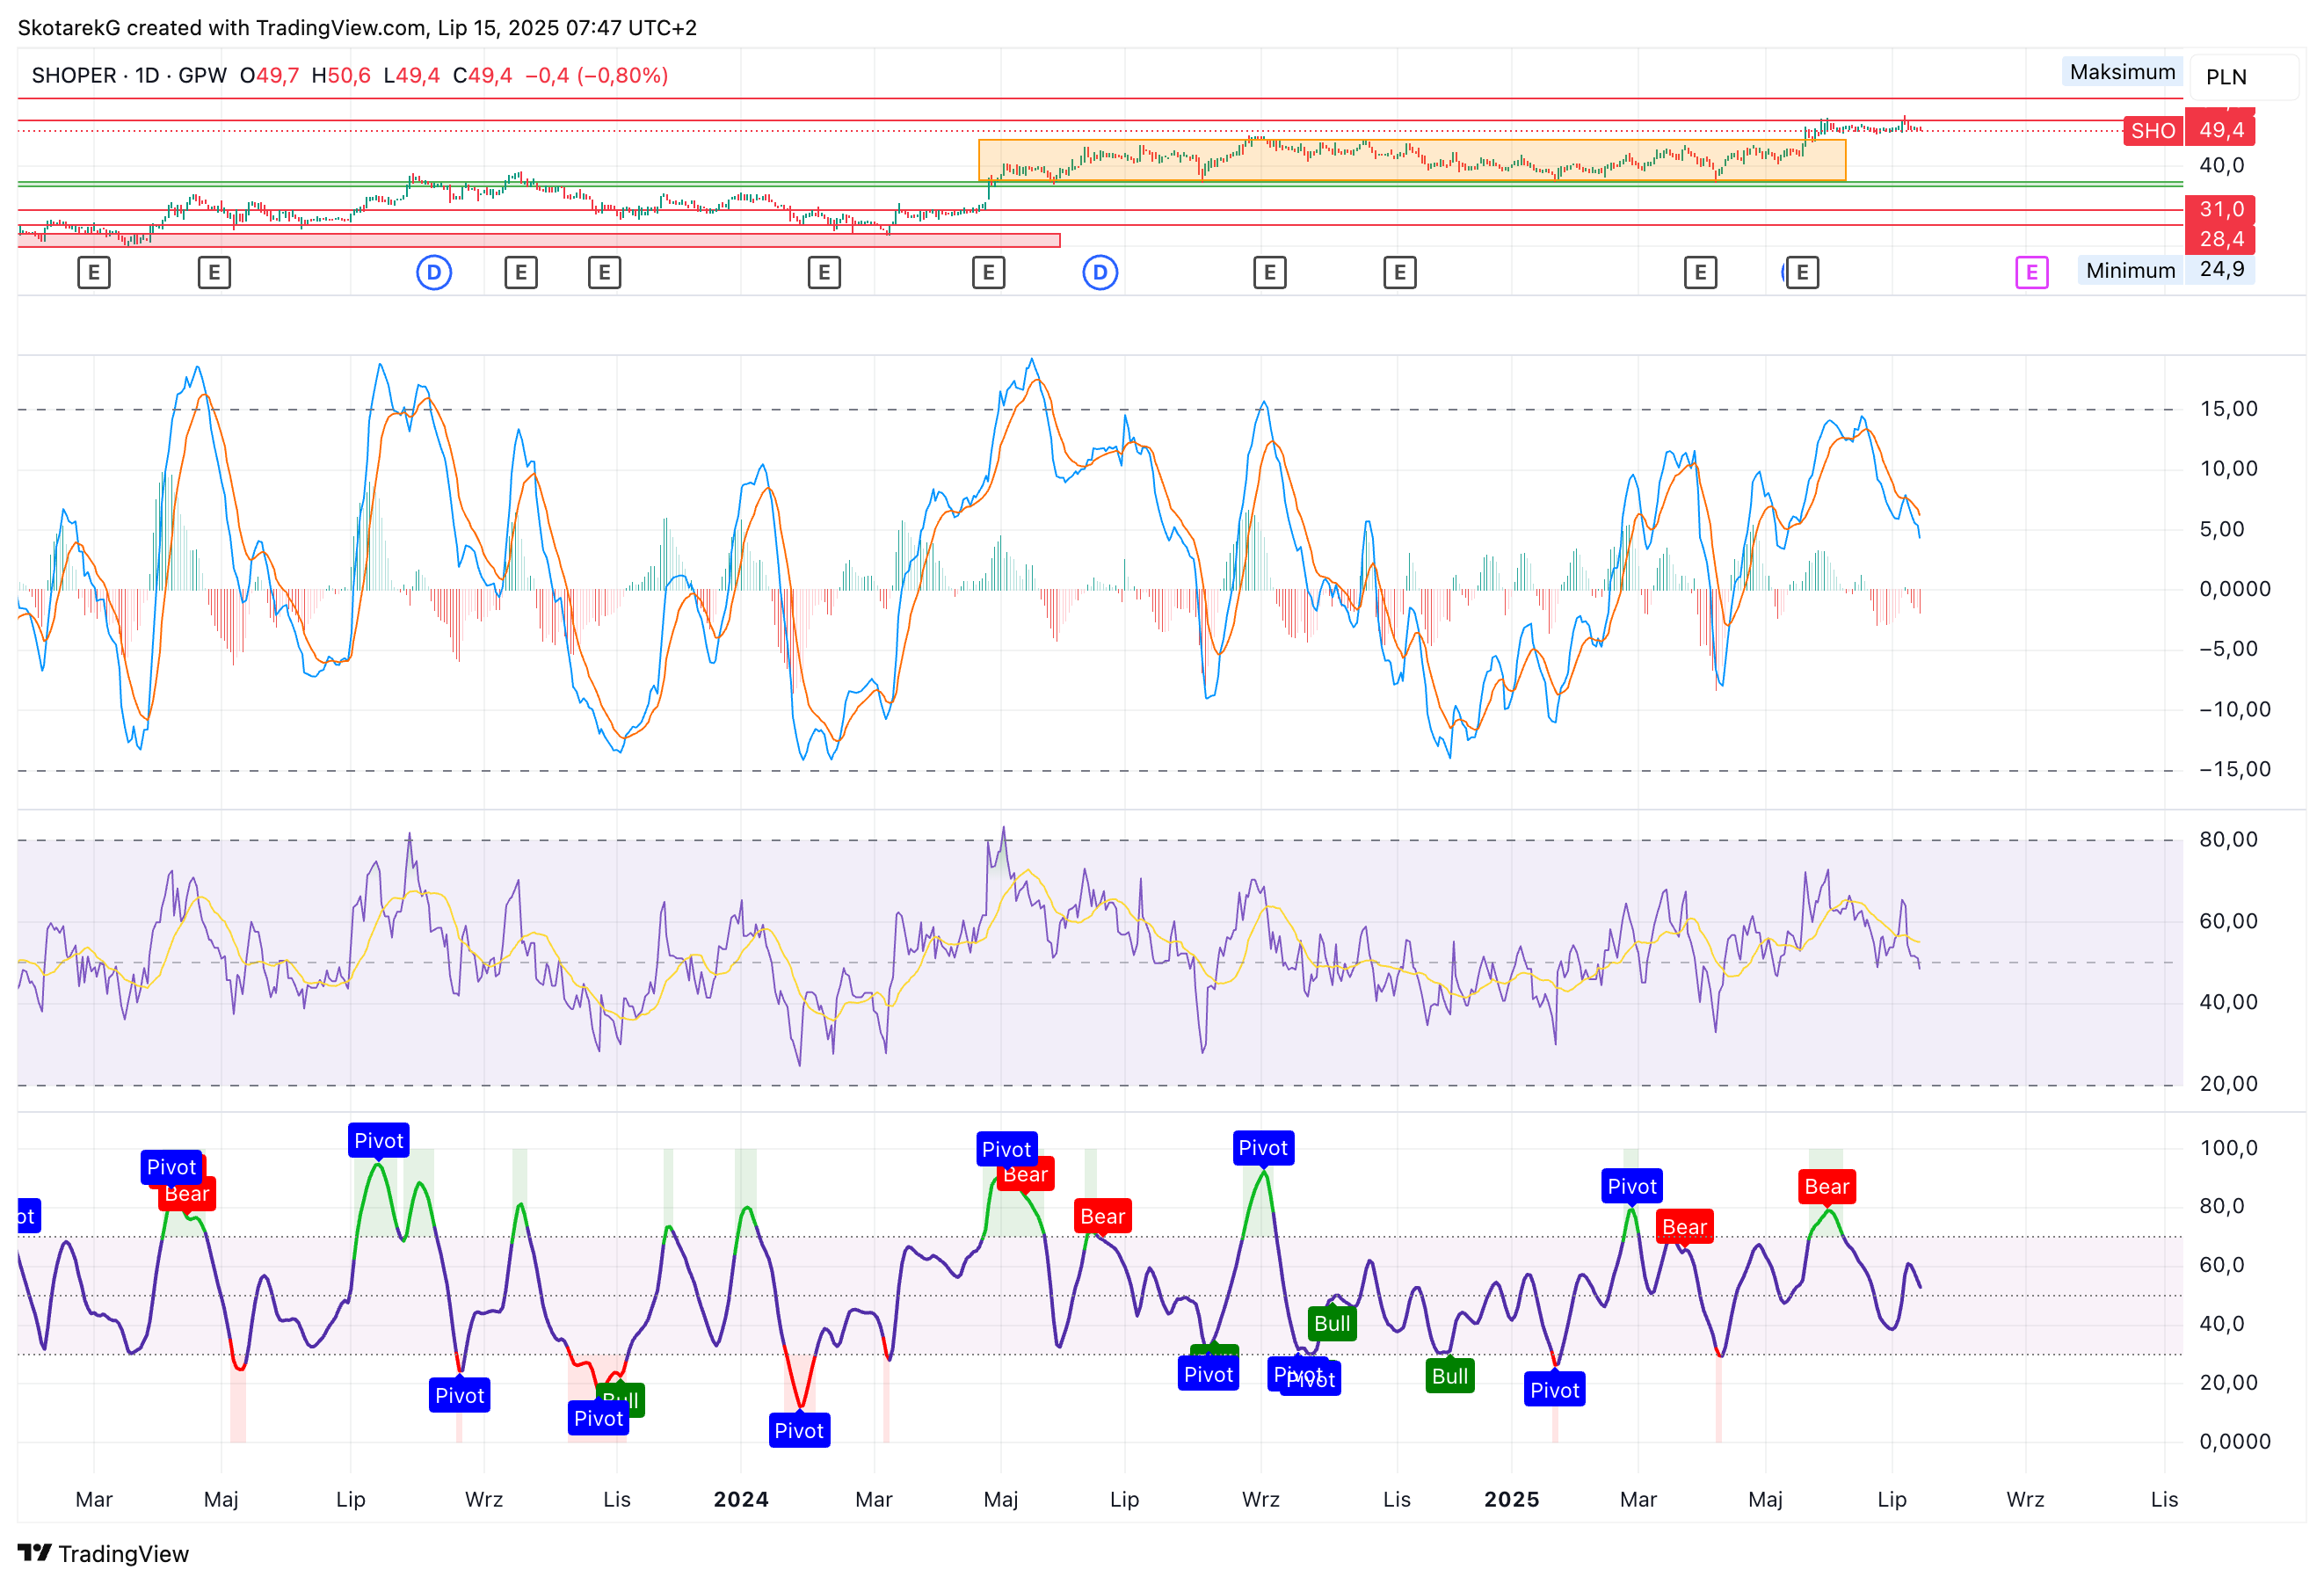Viewport: 2324px width, 1584px height.
Task: Click the Bear label overlapping the May 2024 Pivot
Action: (x=1027, y=1175)
